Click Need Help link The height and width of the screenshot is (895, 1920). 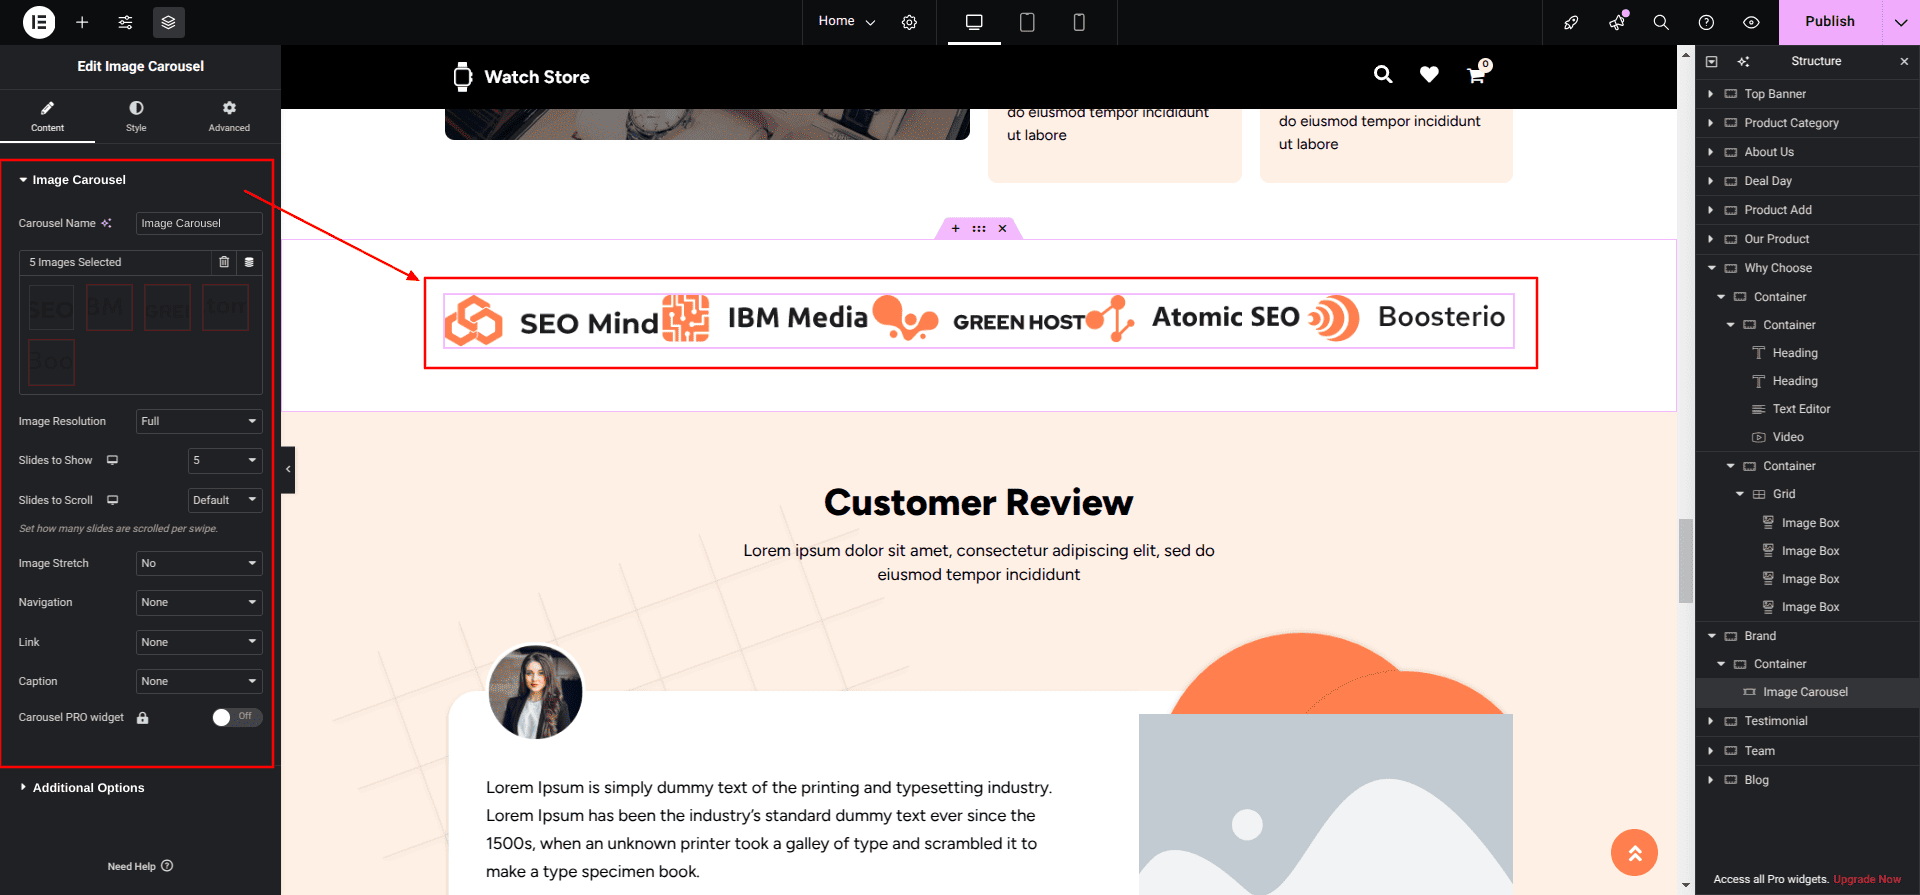click(x=140, y=866)
